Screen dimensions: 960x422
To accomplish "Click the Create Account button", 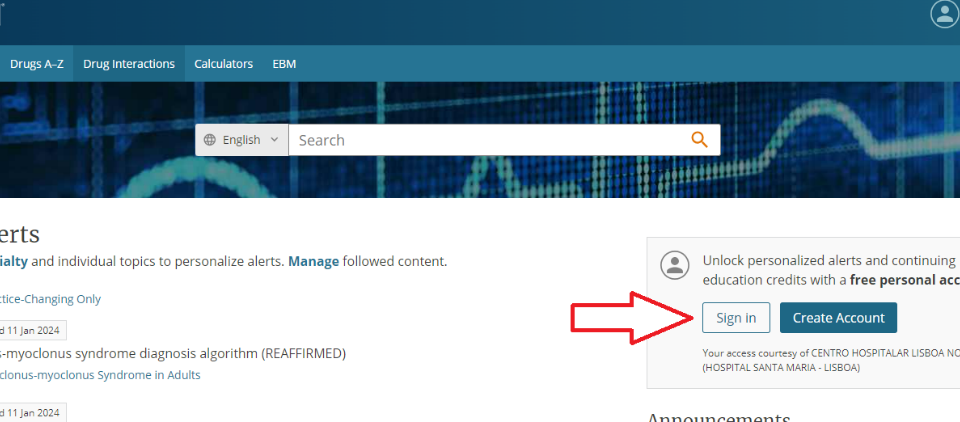I will 838,317.
